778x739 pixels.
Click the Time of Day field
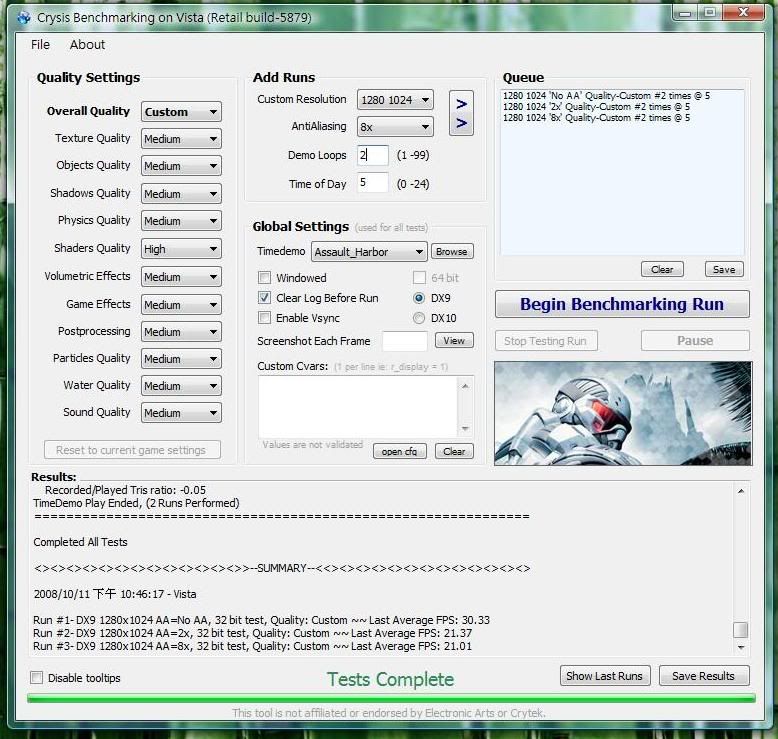(x=373, y=183)
